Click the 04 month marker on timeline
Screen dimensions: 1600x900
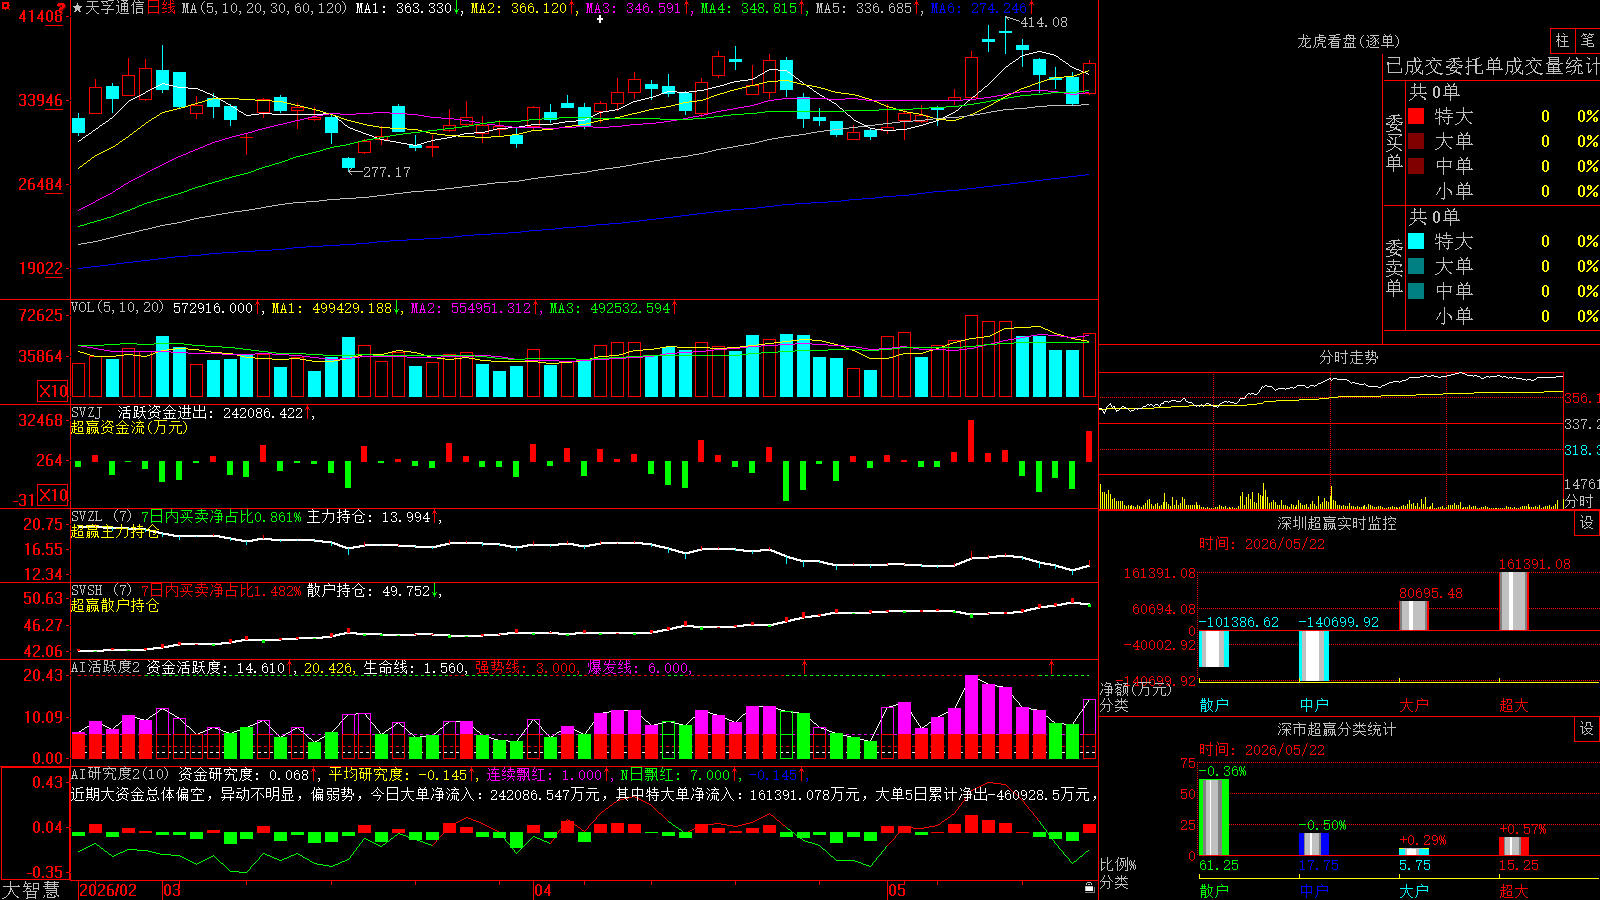pyautogui.click(x=542, y=890)
